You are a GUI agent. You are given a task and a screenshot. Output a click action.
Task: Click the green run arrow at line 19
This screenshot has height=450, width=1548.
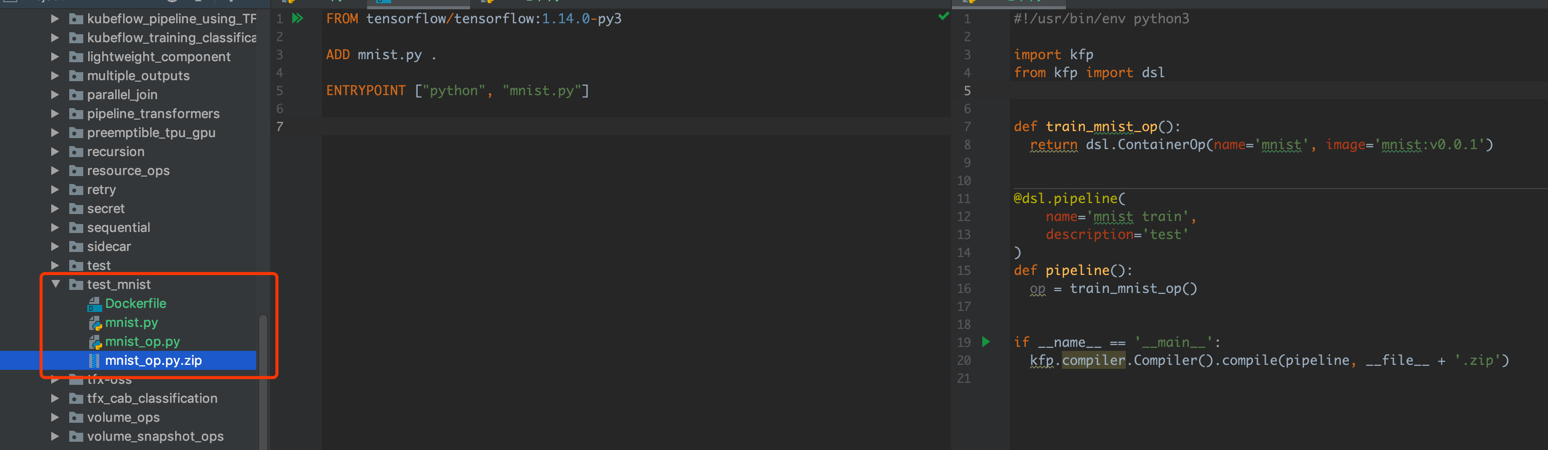pos(986,342)
